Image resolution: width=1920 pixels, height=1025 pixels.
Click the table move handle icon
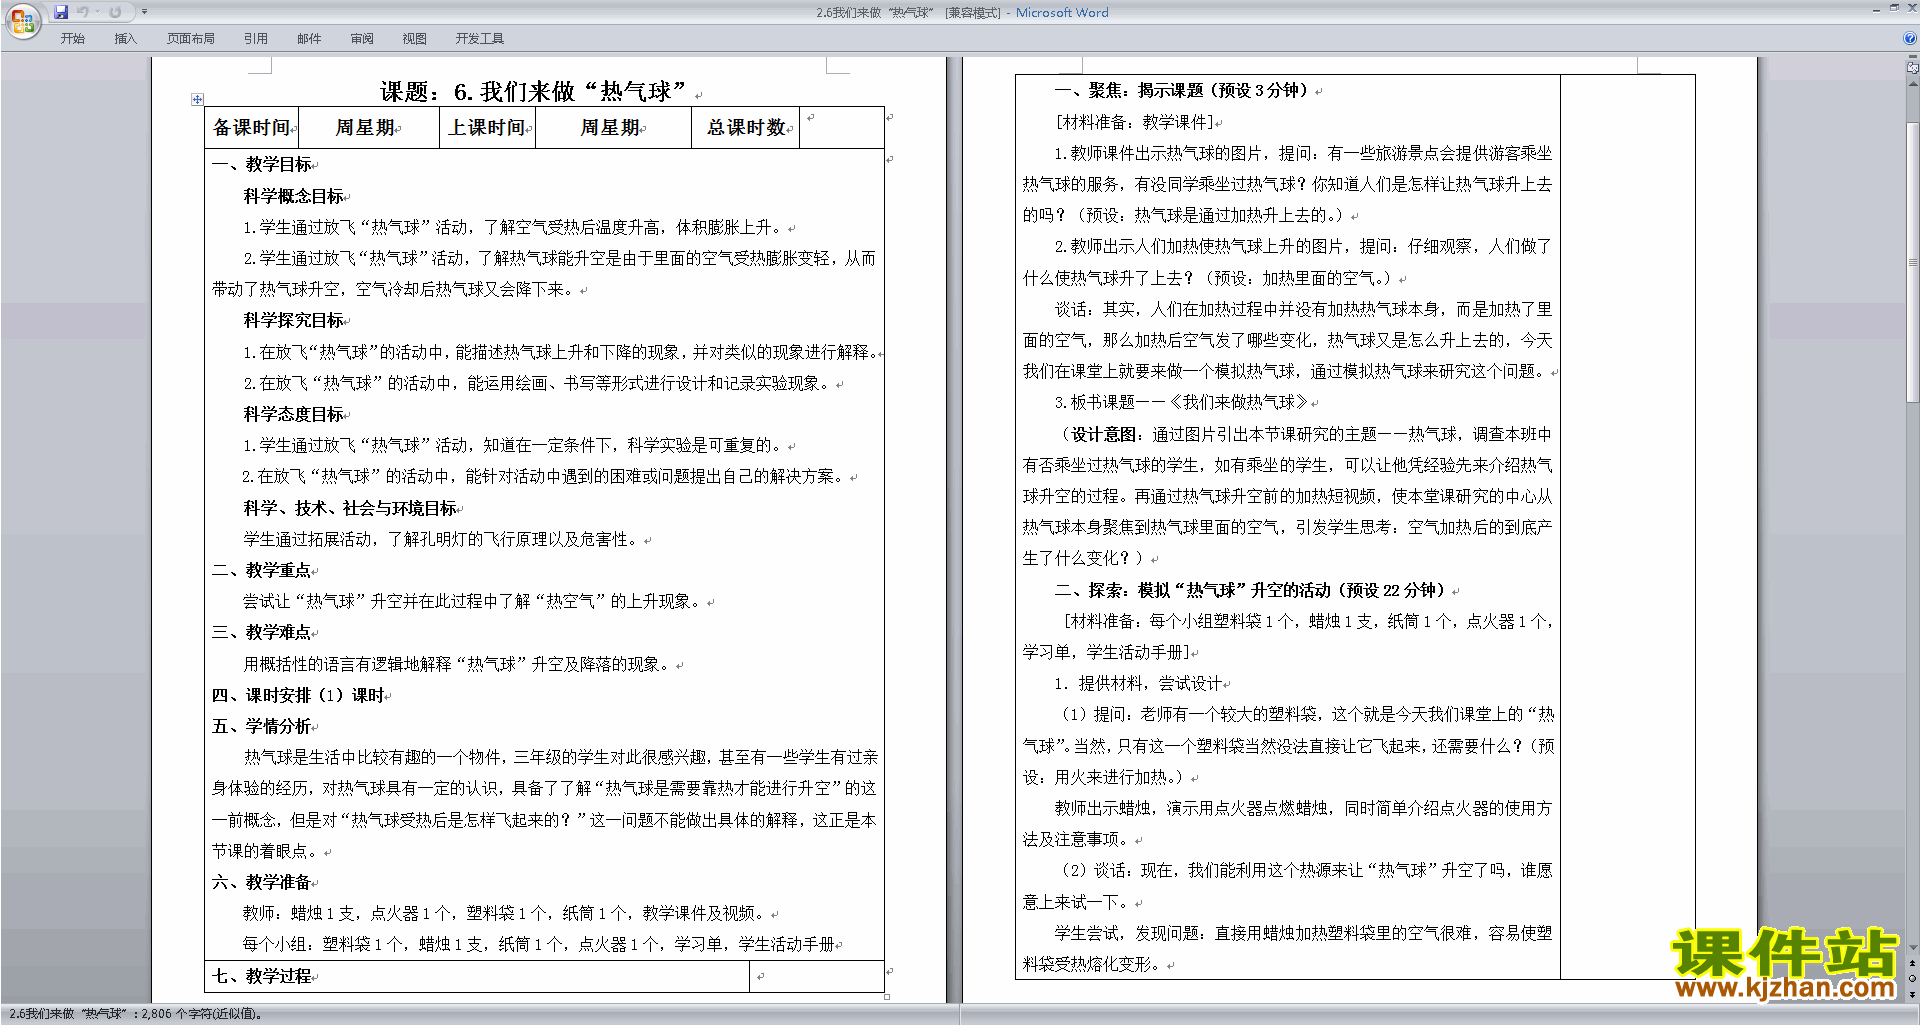pyautogui.click(x=197, y=99)
